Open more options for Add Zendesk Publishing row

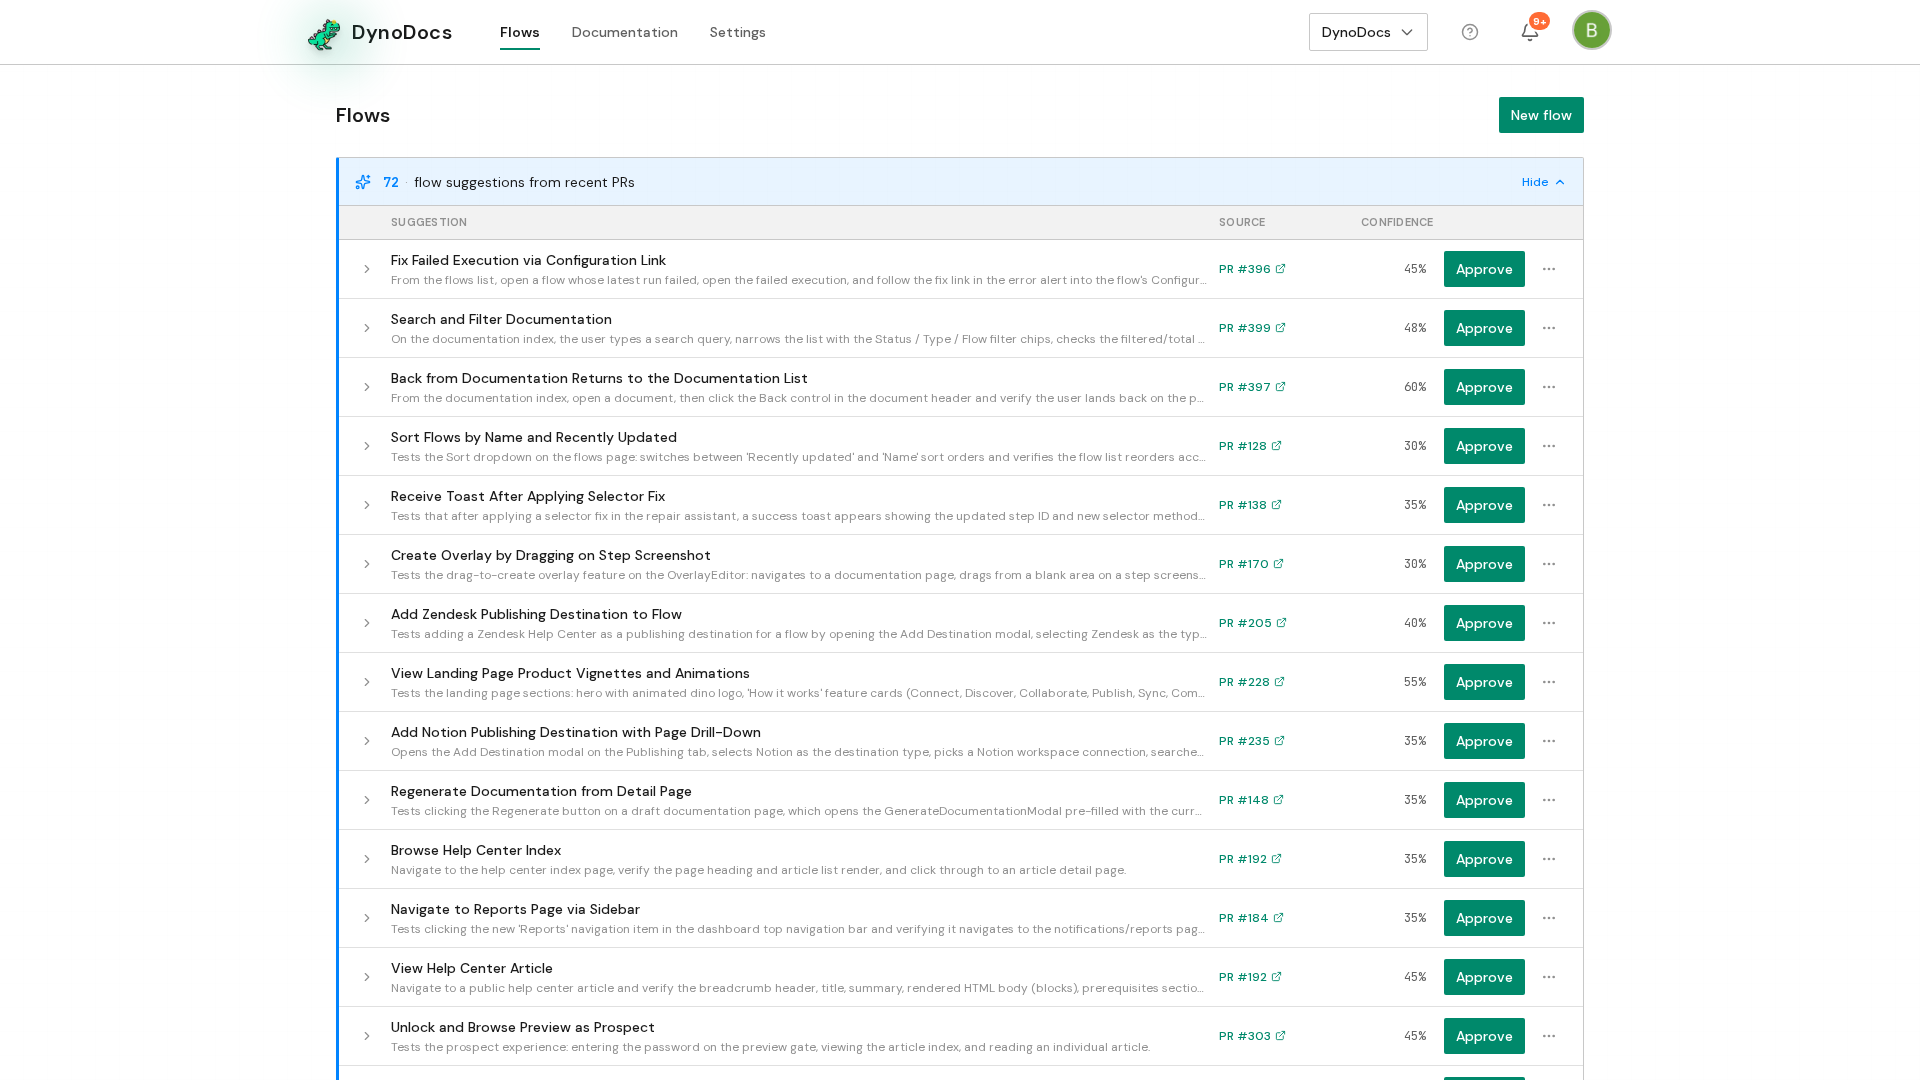click(x=1549, y=623)
